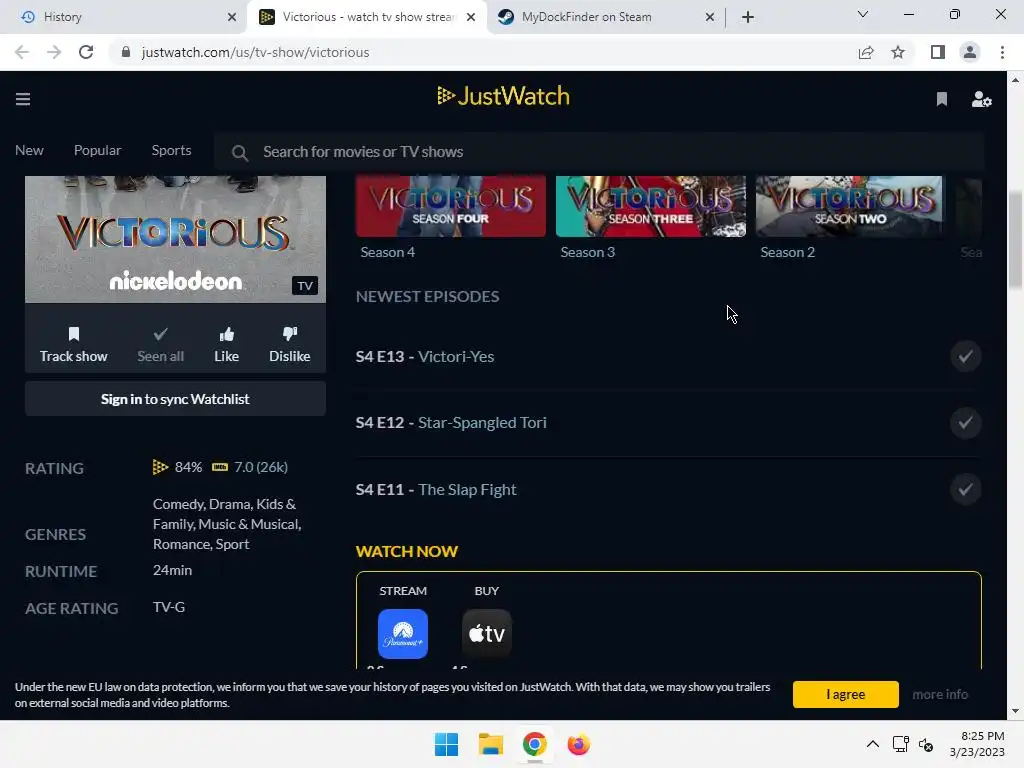The width and height of the screenshot is (1024, 768).
Task: Open File Explorer from taskbar
Action: pos(490,744)
